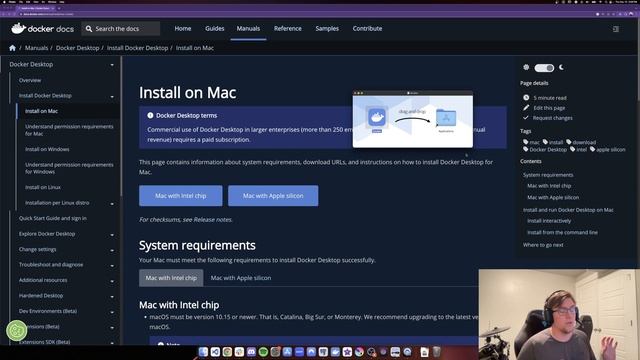
Task: Open Discord from the dock
Action: coord(251,351)
